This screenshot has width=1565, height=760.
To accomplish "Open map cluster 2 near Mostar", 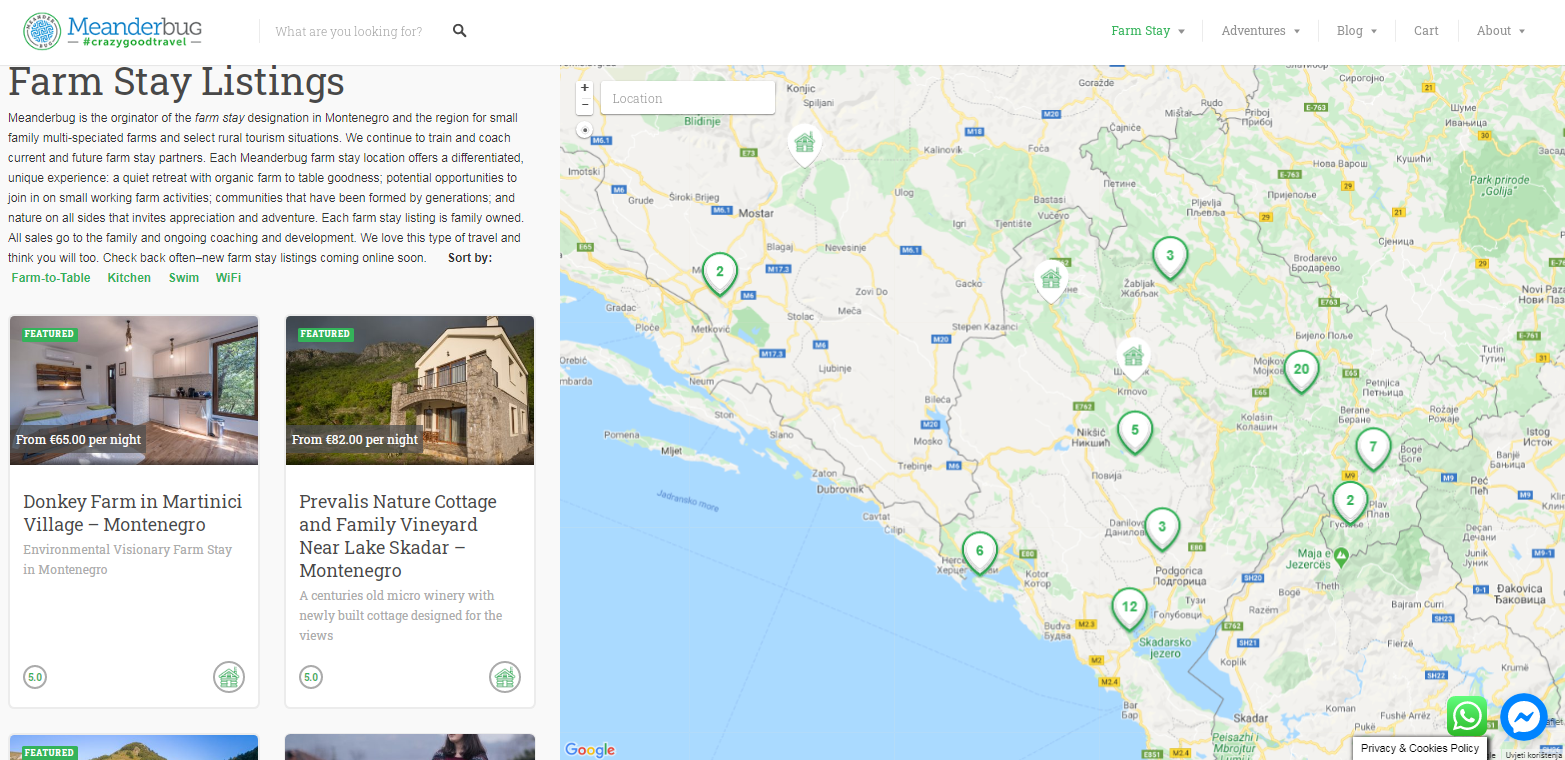I will (720, 273).
